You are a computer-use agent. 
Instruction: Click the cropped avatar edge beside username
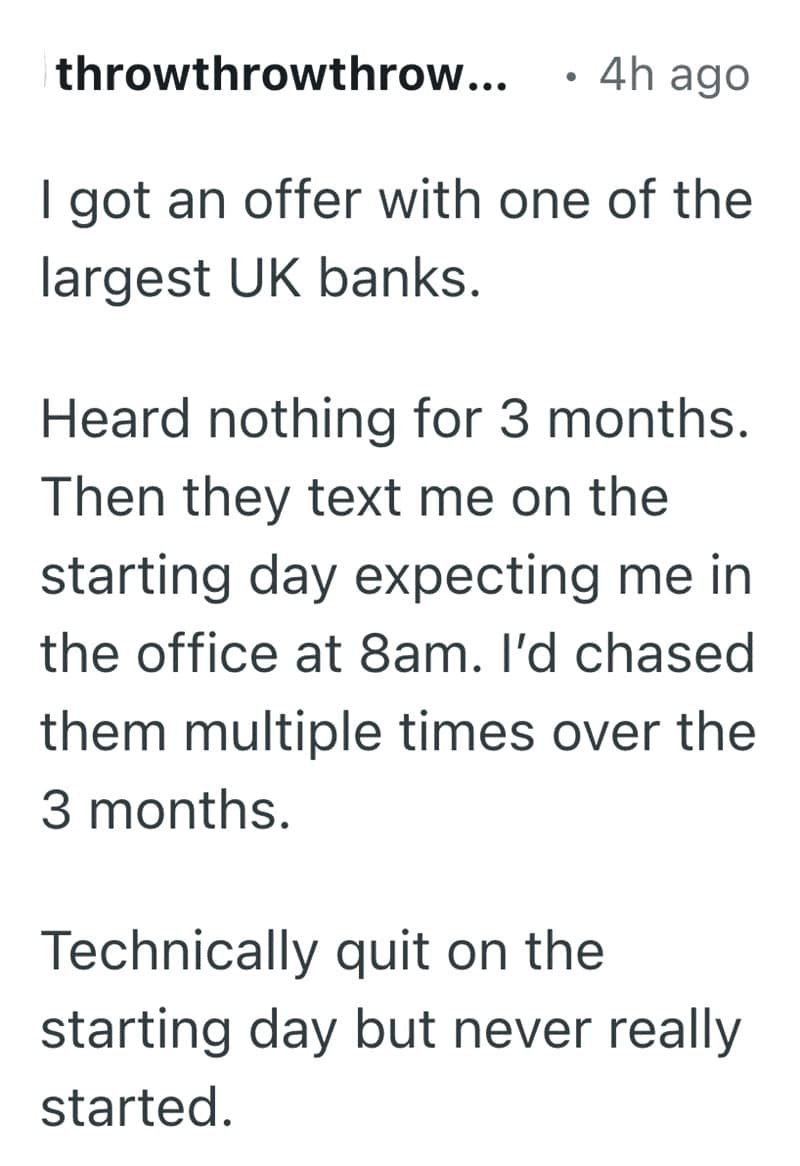point(45,76)
